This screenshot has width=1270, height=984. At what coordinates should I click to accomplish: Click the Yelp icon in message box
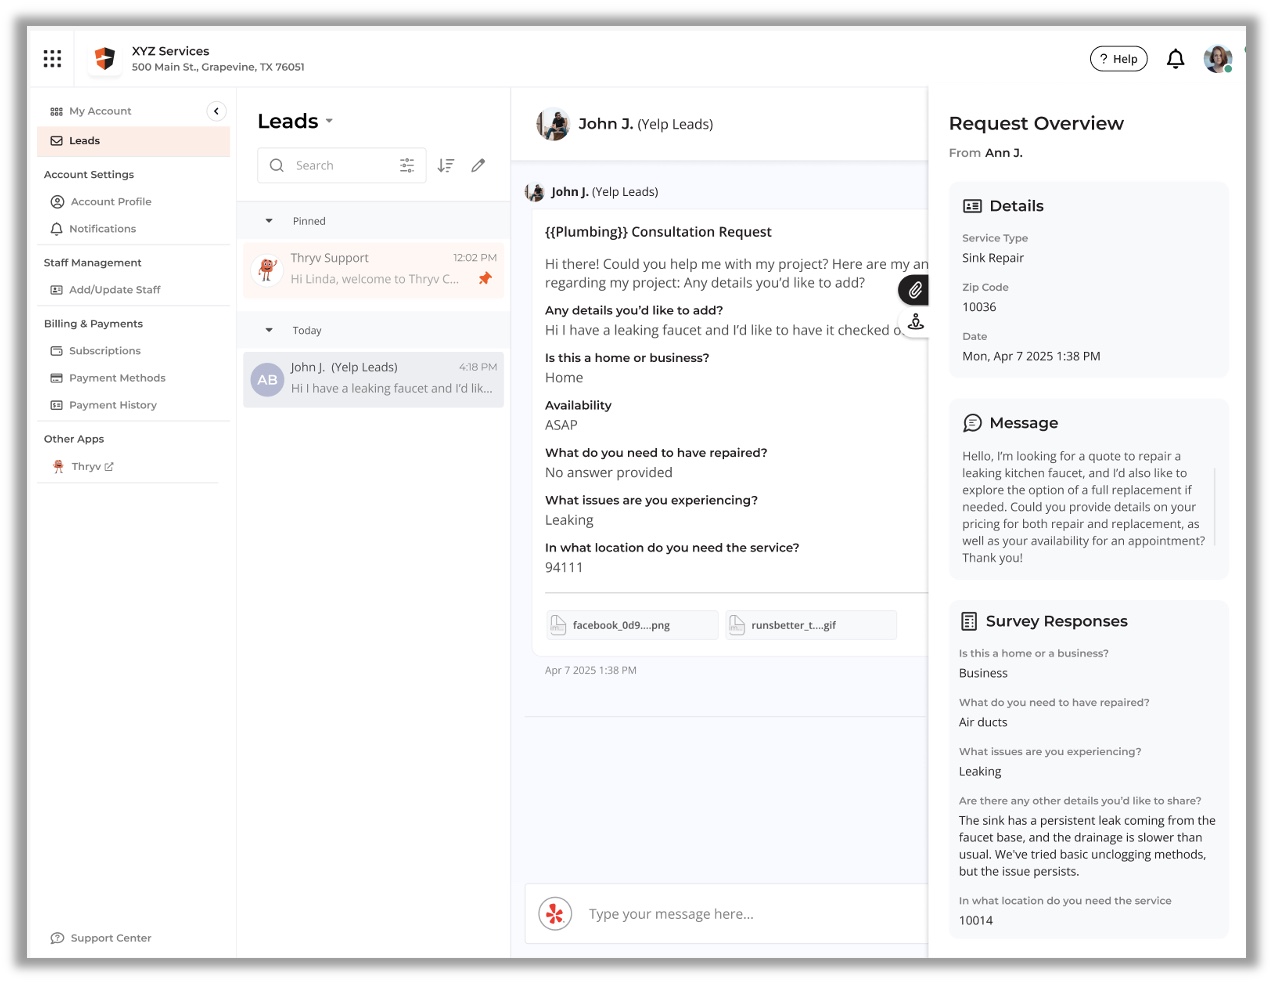[555, 914]
